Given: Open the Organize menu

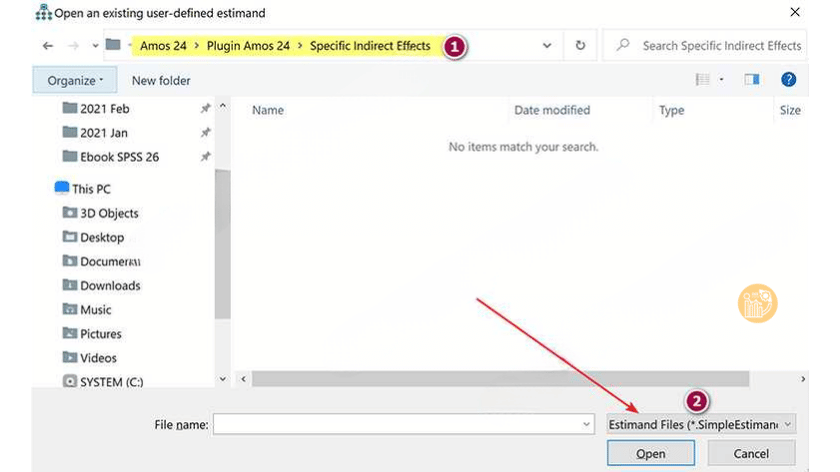Looking at the screenshot, I should point(75,80).
